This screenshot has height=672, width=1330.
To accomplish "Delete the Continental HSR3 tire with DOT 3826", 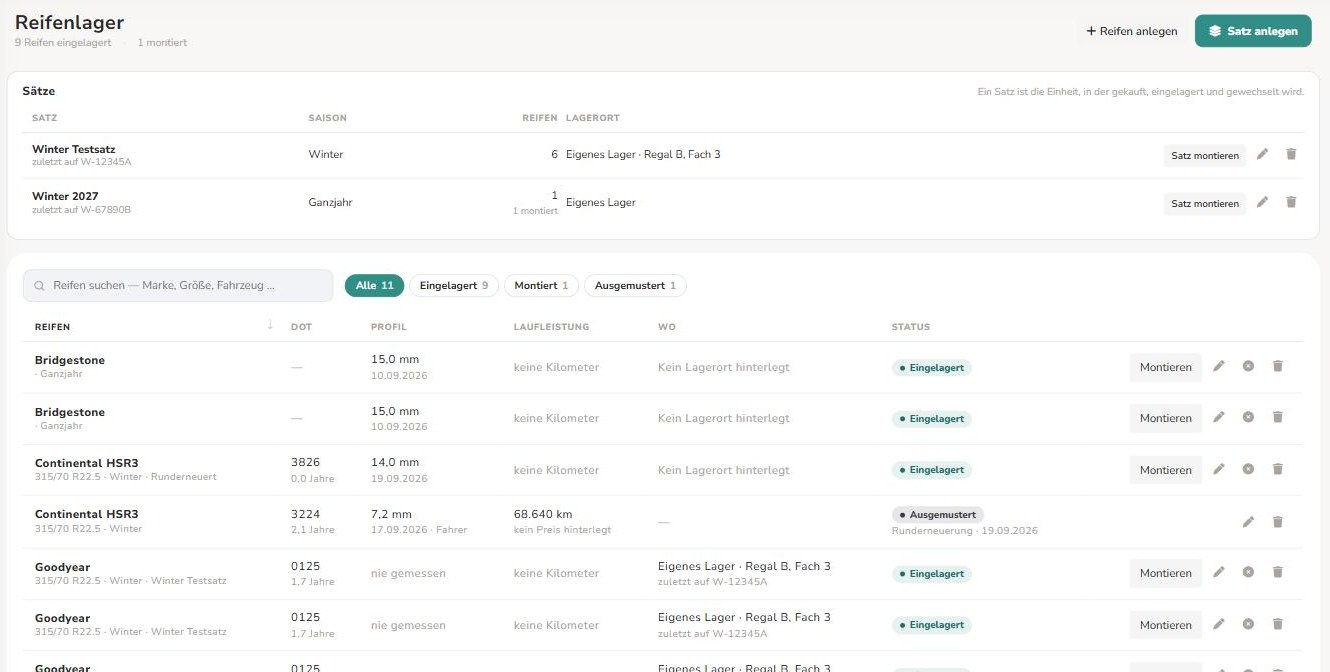I will click(1277, 469).
